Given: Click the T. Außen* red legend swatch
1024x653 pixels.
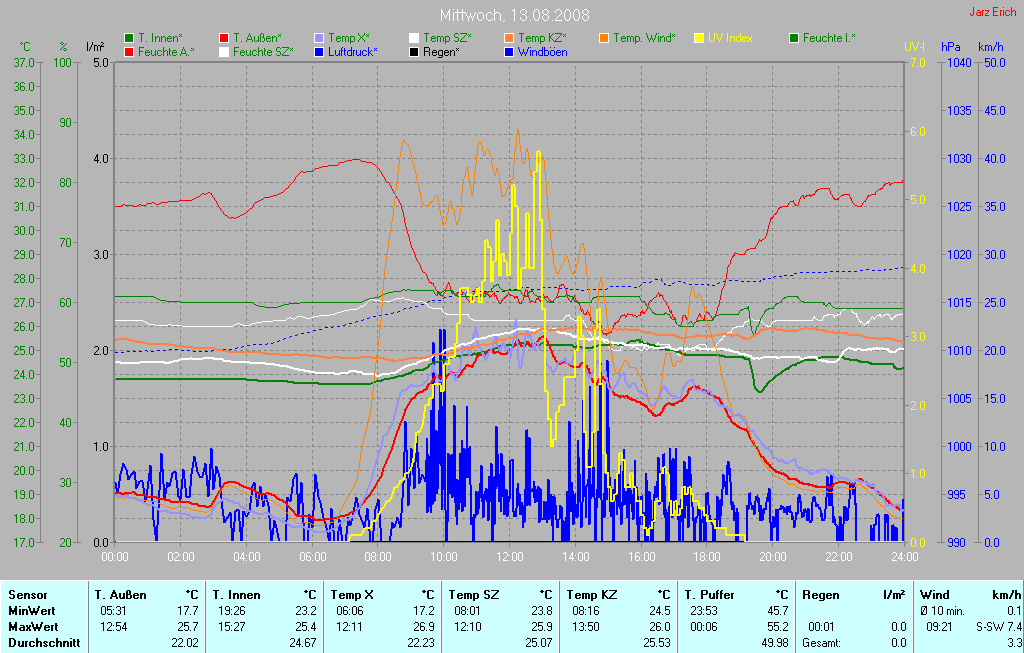Looking at the screenshot, I should pyautogui.click(x=225, y=39).
